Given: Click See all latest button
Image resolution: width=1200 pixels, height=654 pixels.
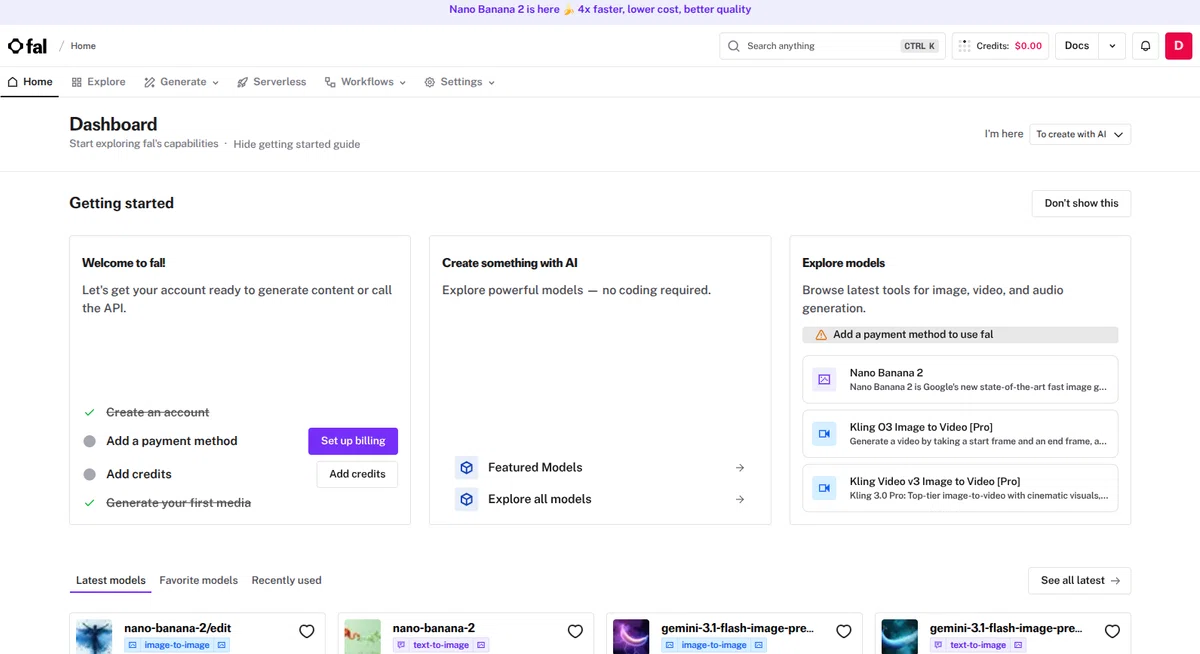Looking at the screenshot, I should (1080, 580).
